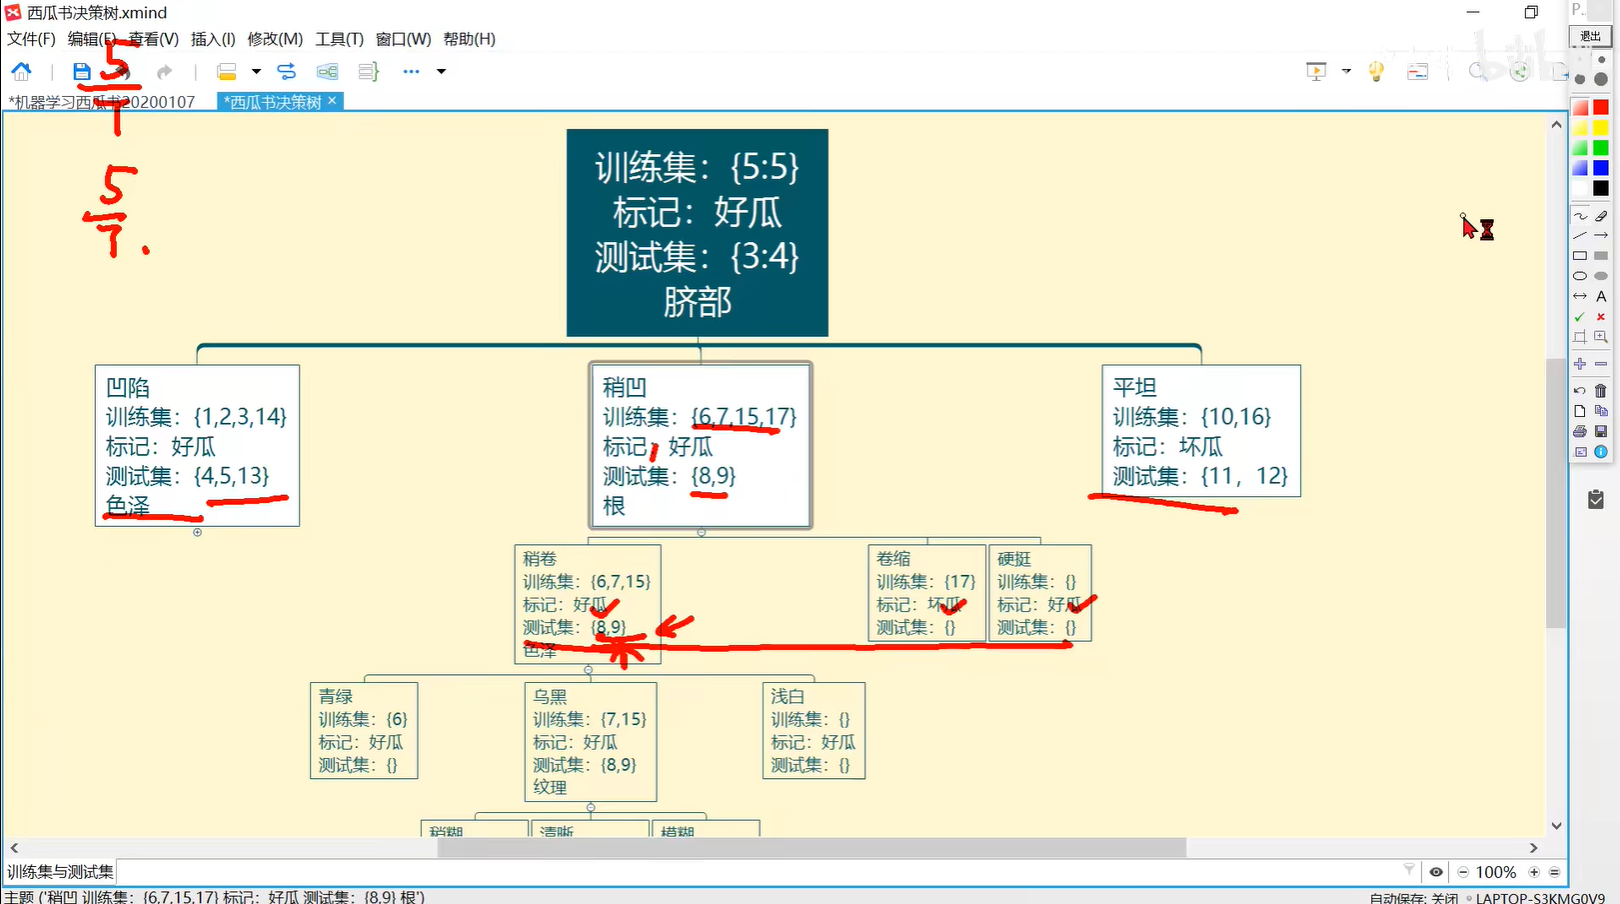Open the topic insert dropdown arrow
The height and width of the screenshot is (904, 1620).
tap(256, 71)
